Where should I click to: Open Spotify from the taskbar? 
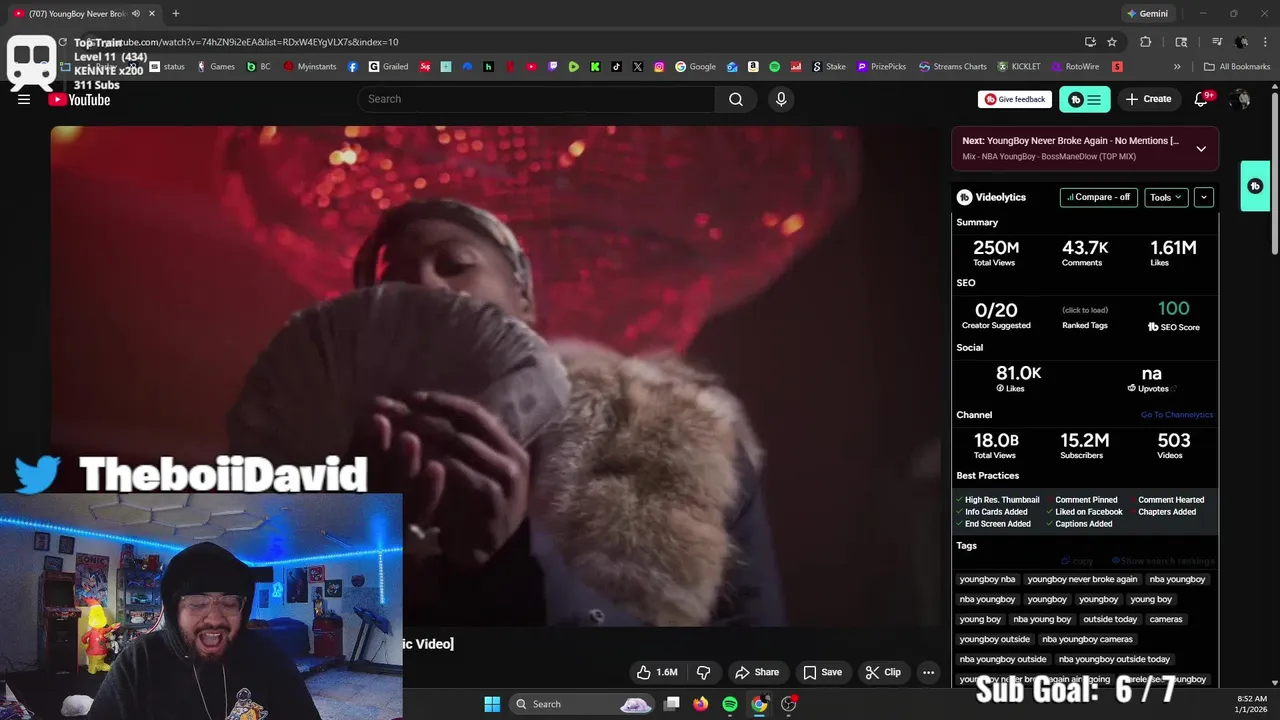pos(730,704)
